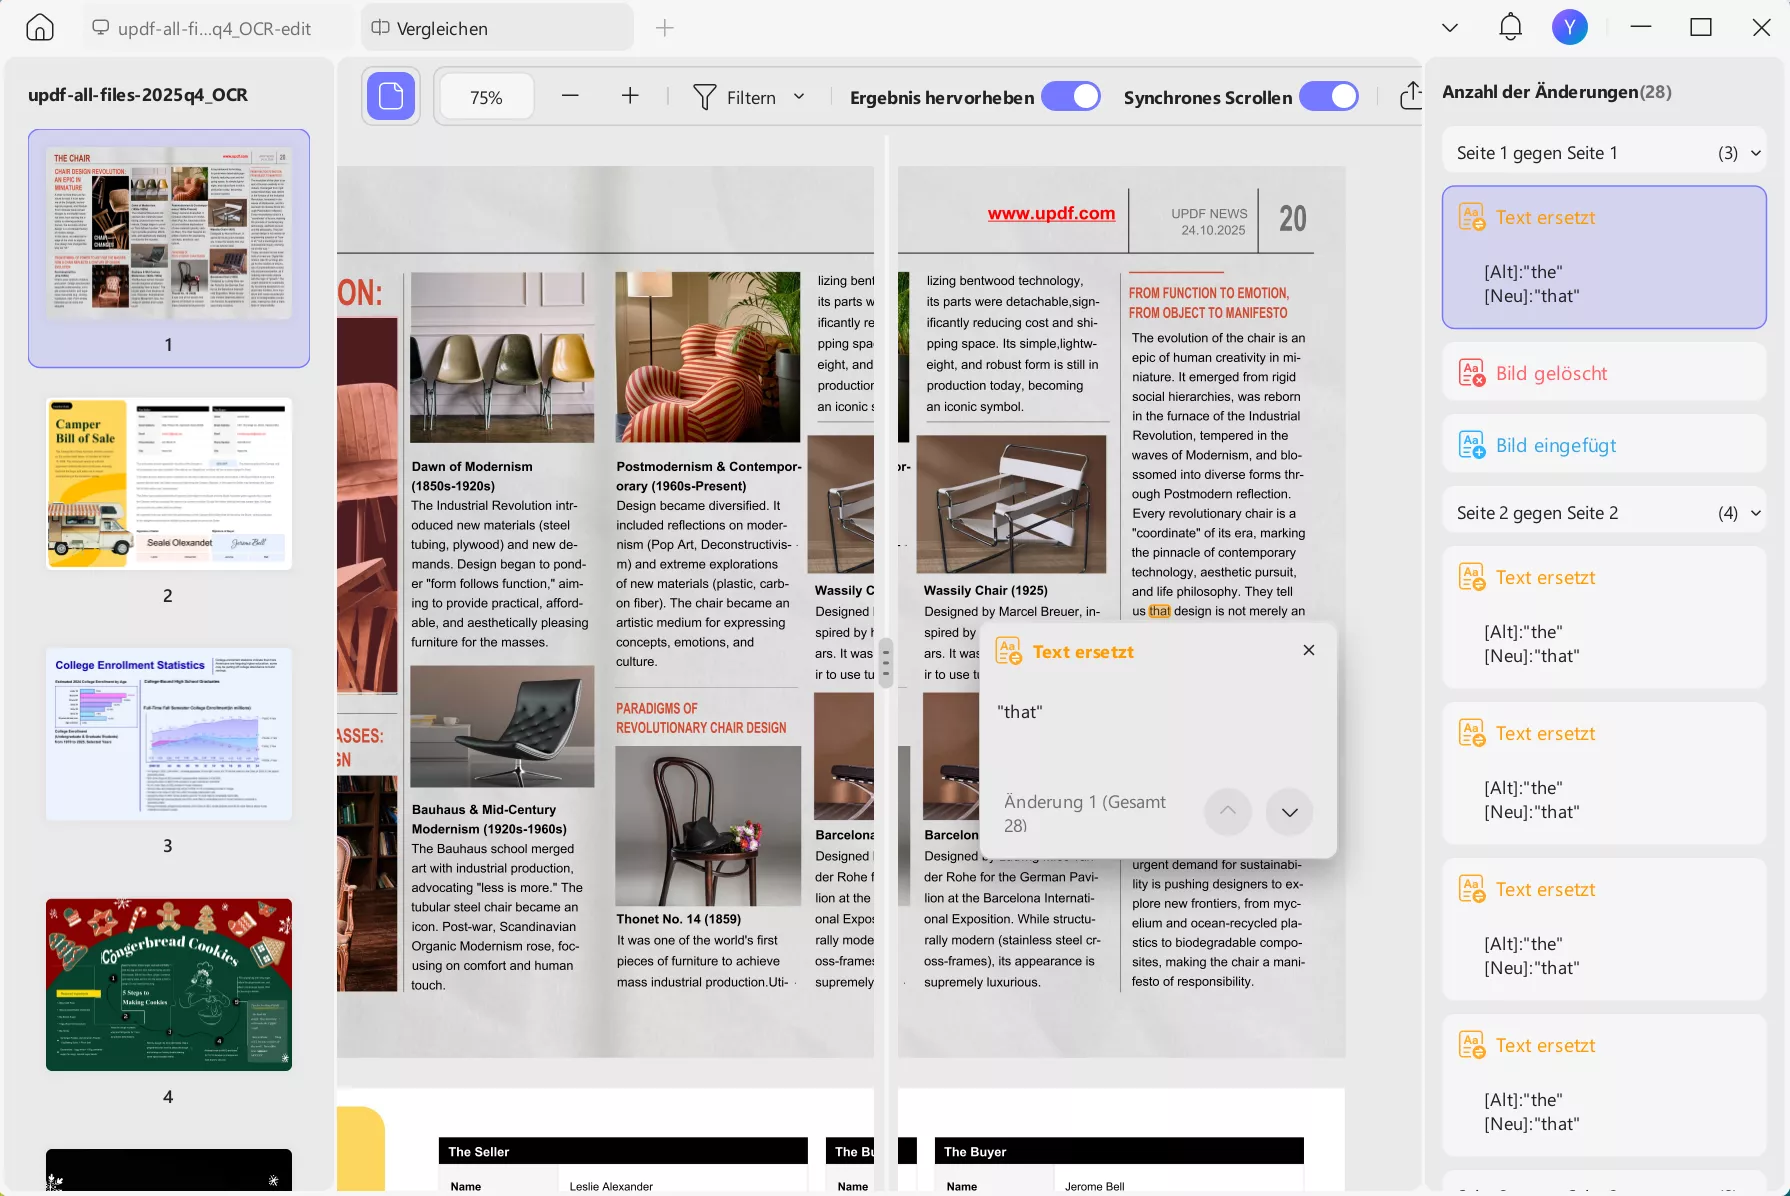Image resolution: width=1790 pixels, height=1196 pixels.
Task: Click the 75% zoom level control
Action: tap(486, 96)
